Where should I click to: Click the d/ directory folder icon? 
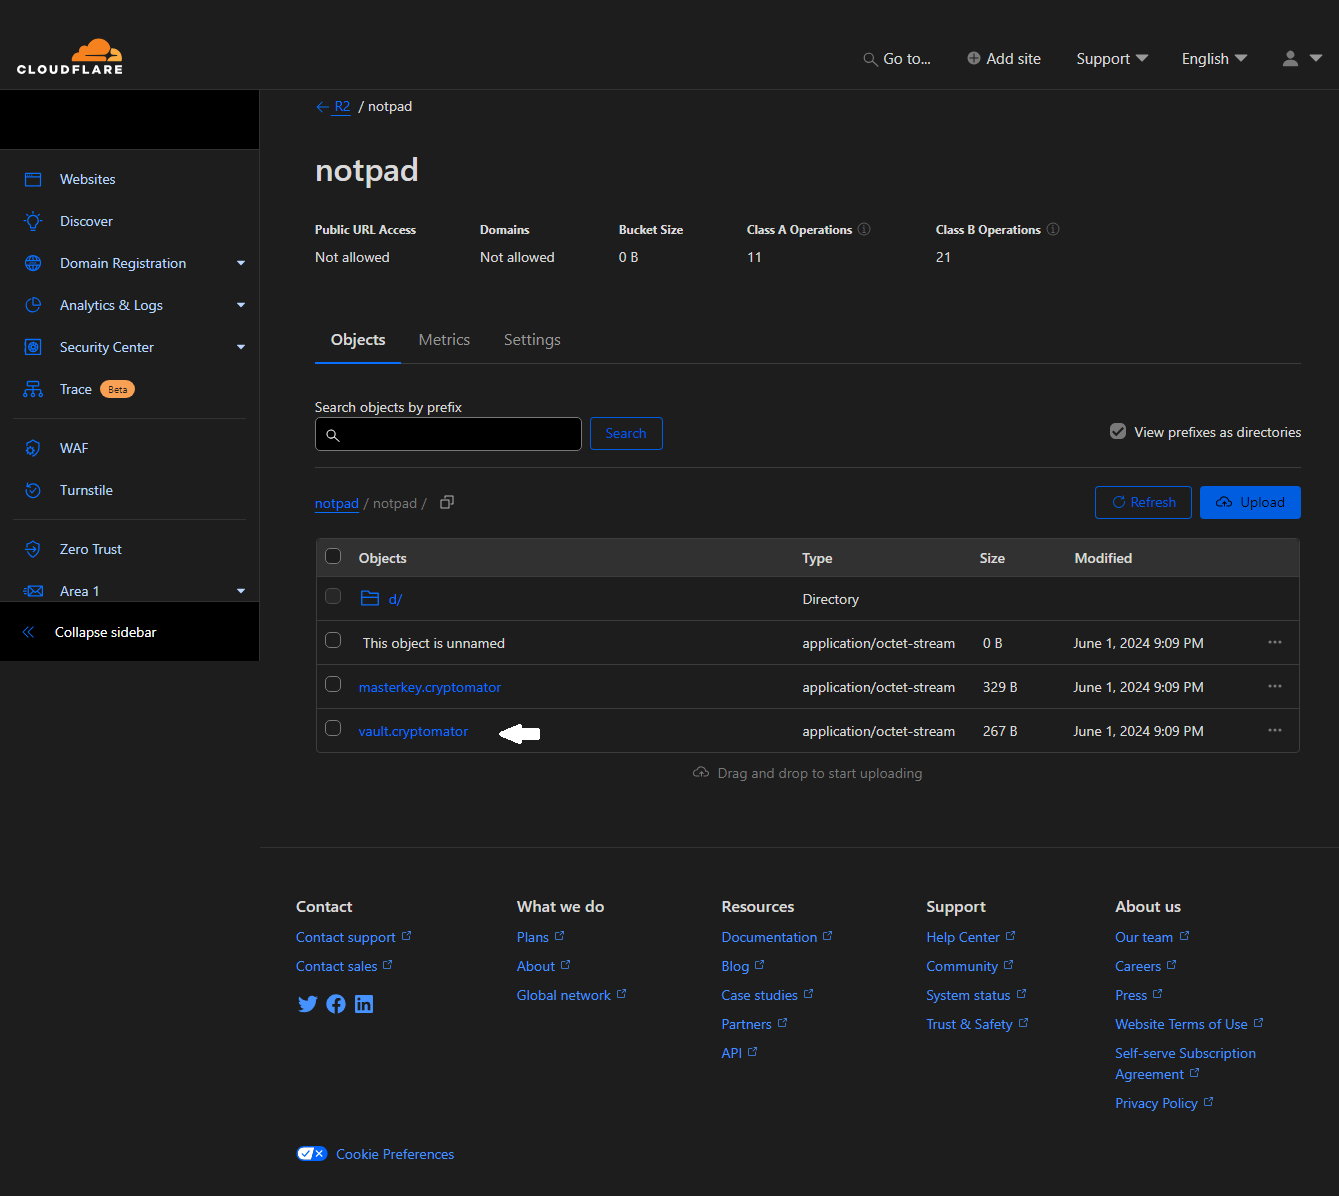tap(370, 599)
